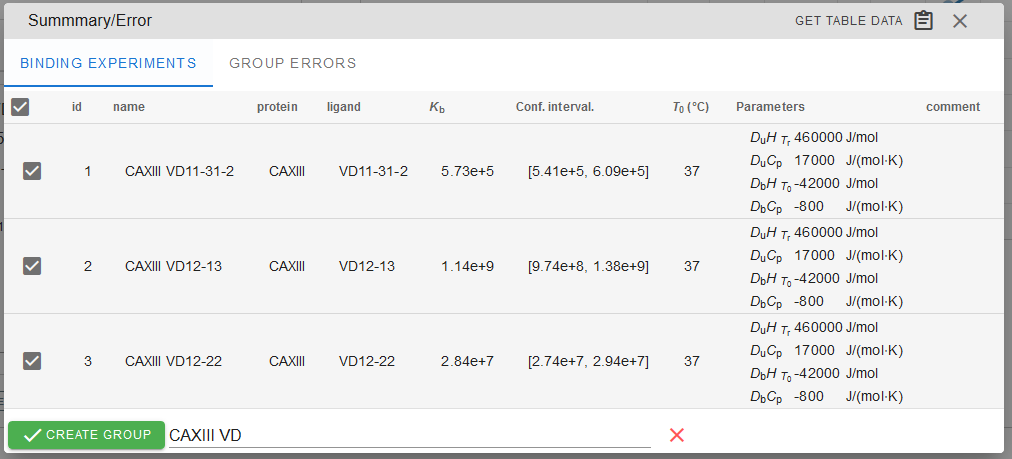Uncheck the CAXIII VD12-22 row checkbox
The height and width of the screenshot is (459, 1012).
tap(32, 361)
